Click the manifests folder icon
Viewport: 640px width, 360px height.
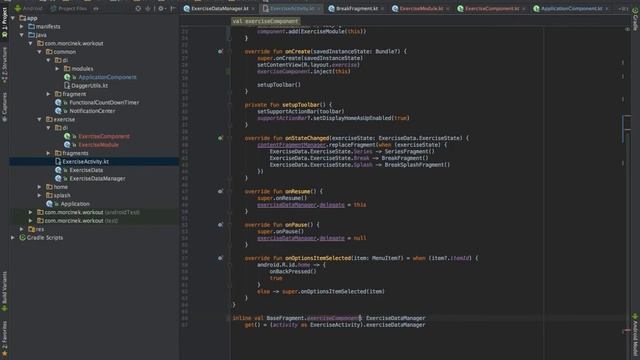tap(31, 27)
